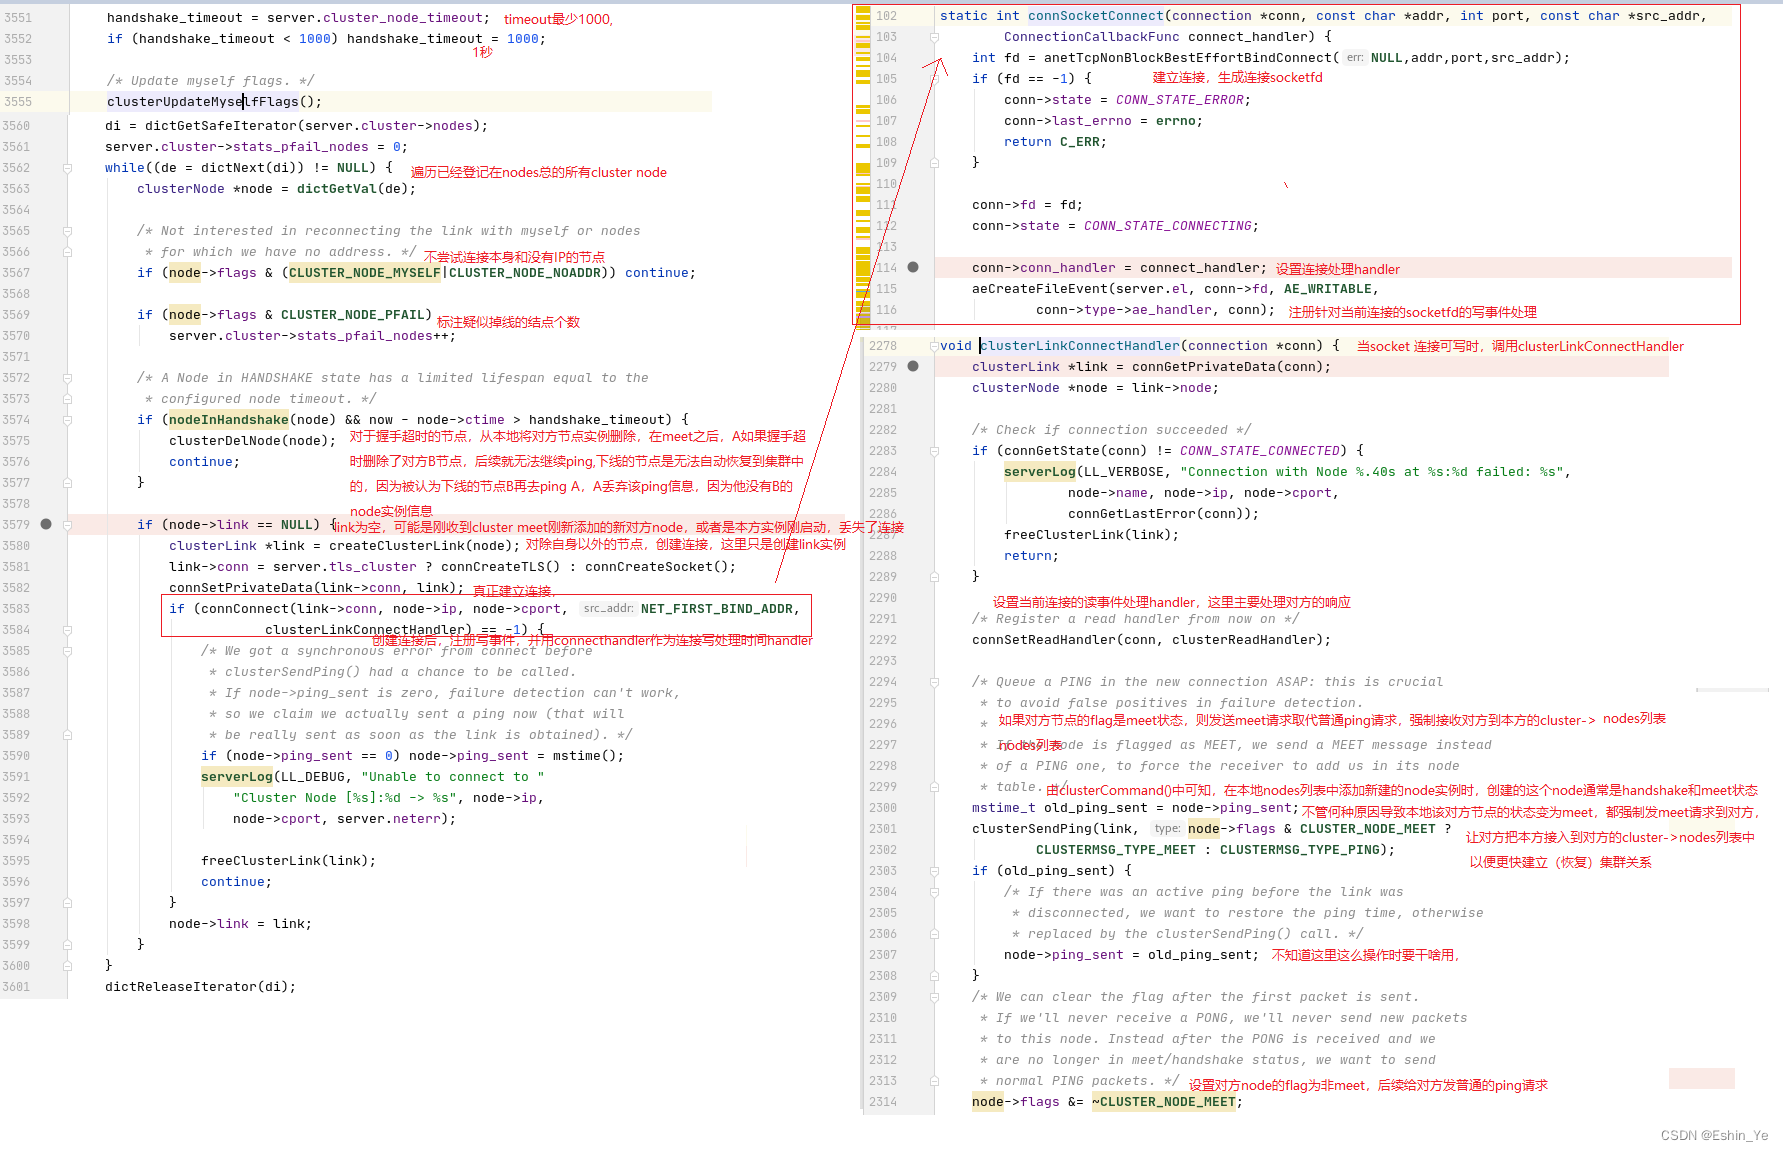Screen dimensions: 1783x1151
Task: Click line number 2300 in the gutter
Action: (883, 808)
